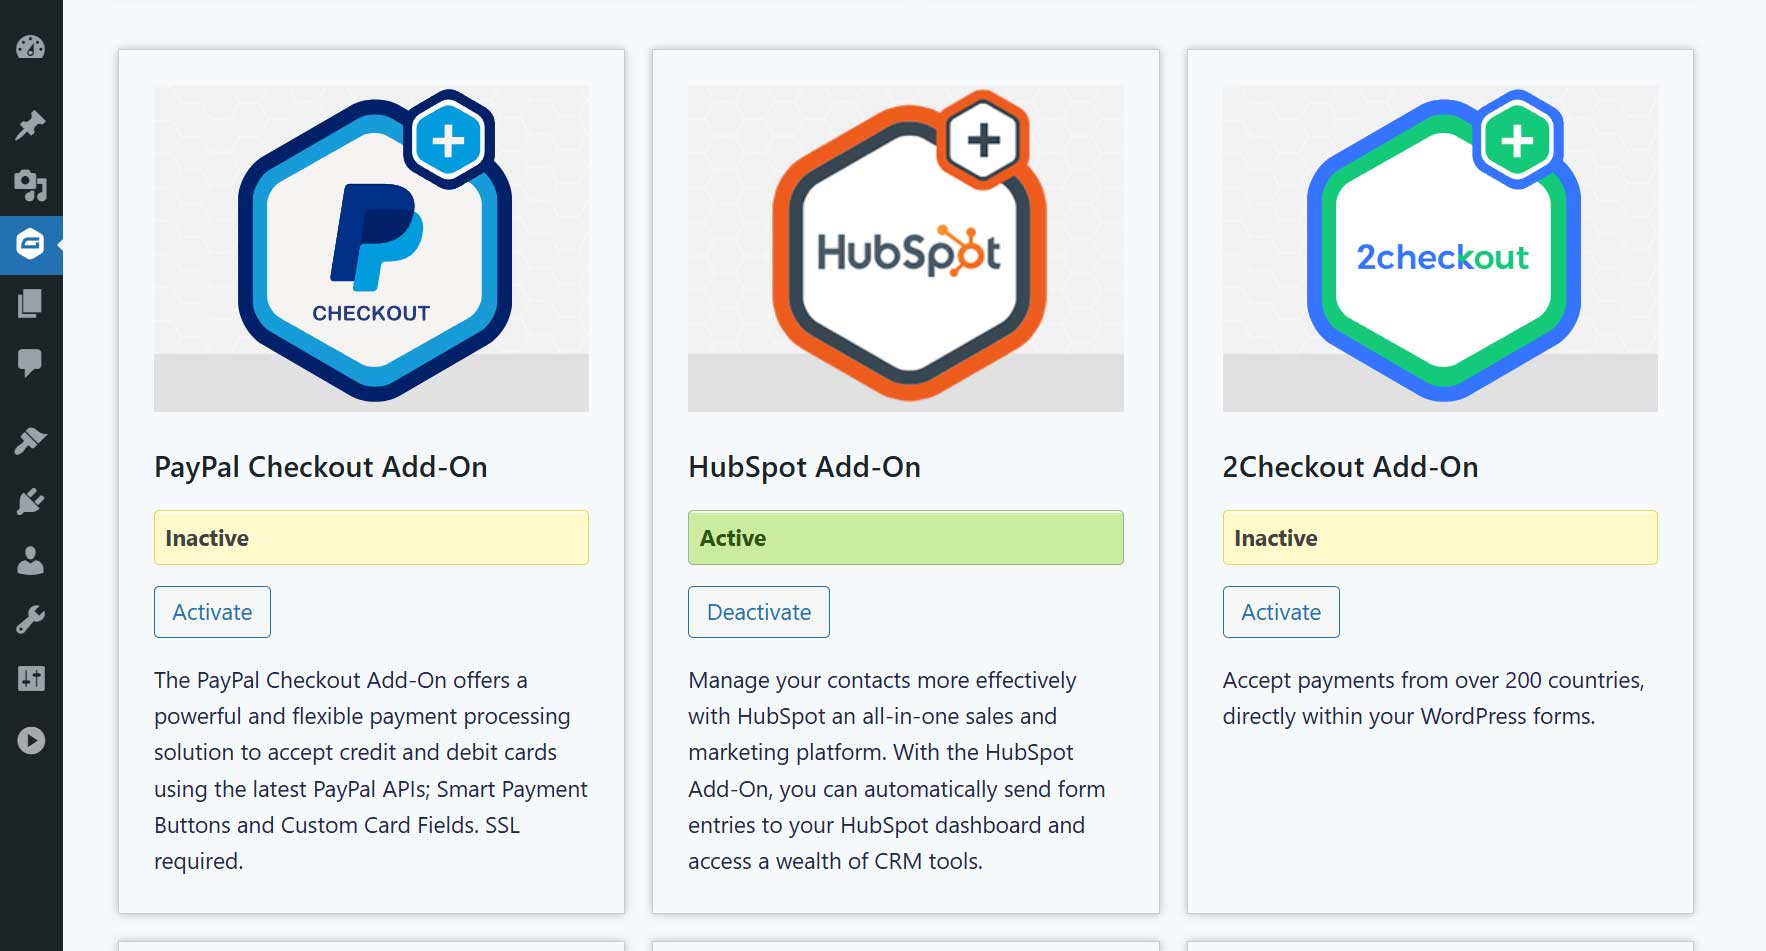Activate the PayPal Checkout Add-On
1766x951 pixels.
click(x=212, y=612)
